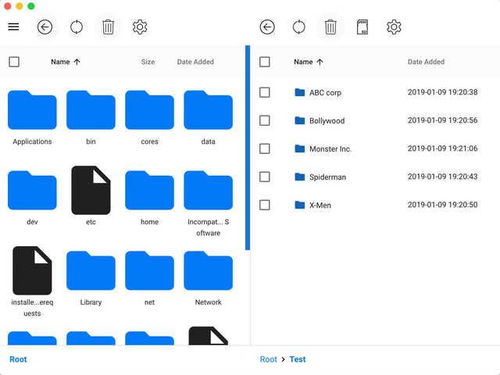Click the Test breadcrumb link

[297, 359]
